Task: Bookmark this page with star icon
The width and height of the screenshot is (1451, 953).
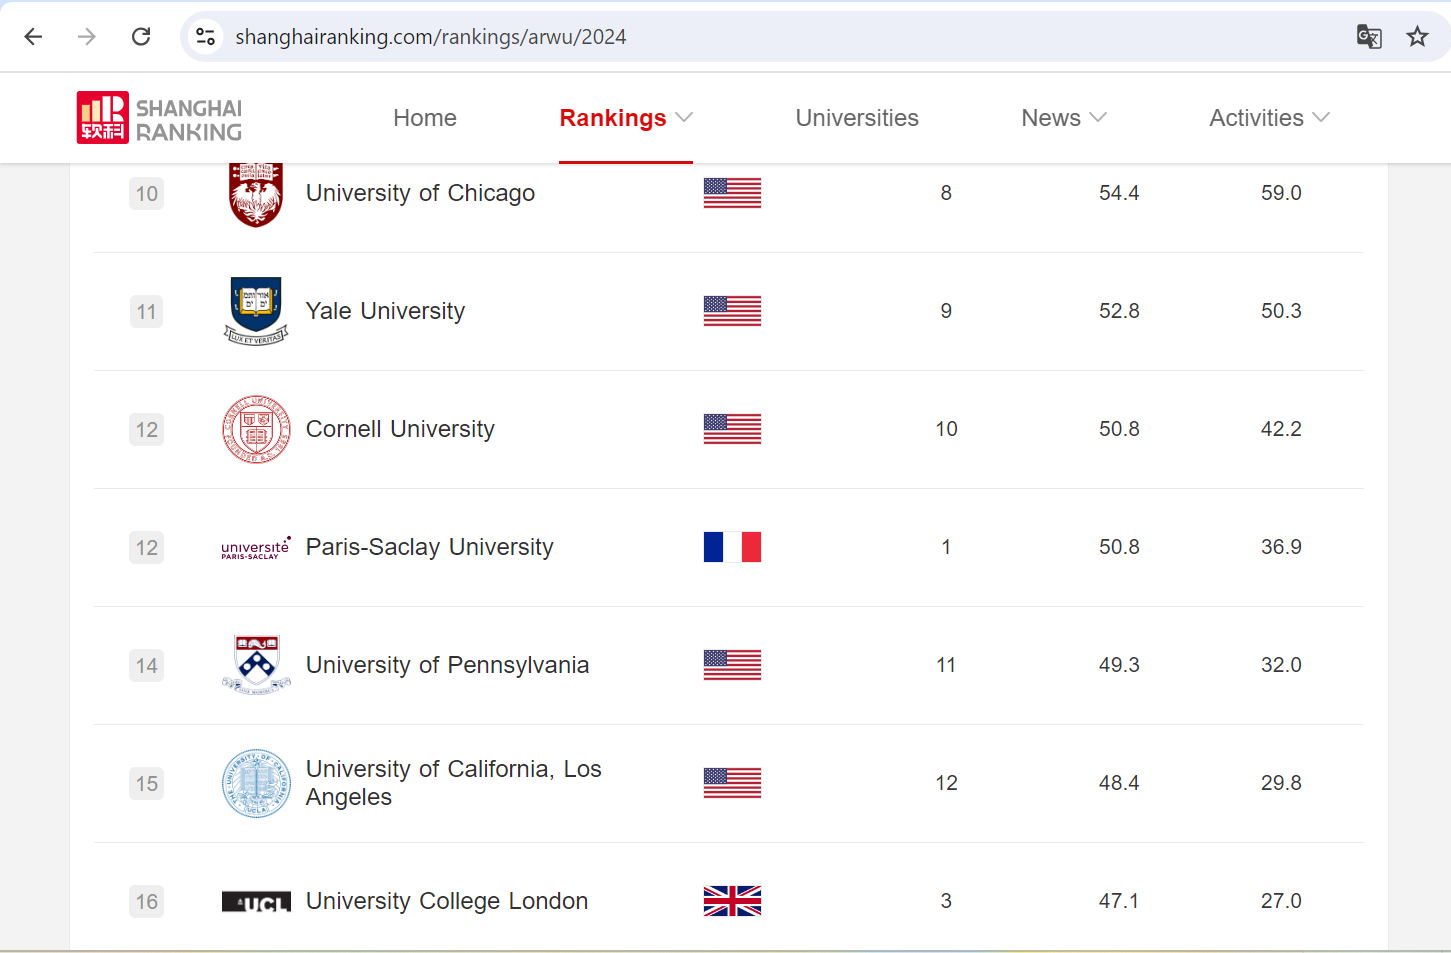Action: pyautogui.click(x=1417, y=37)
